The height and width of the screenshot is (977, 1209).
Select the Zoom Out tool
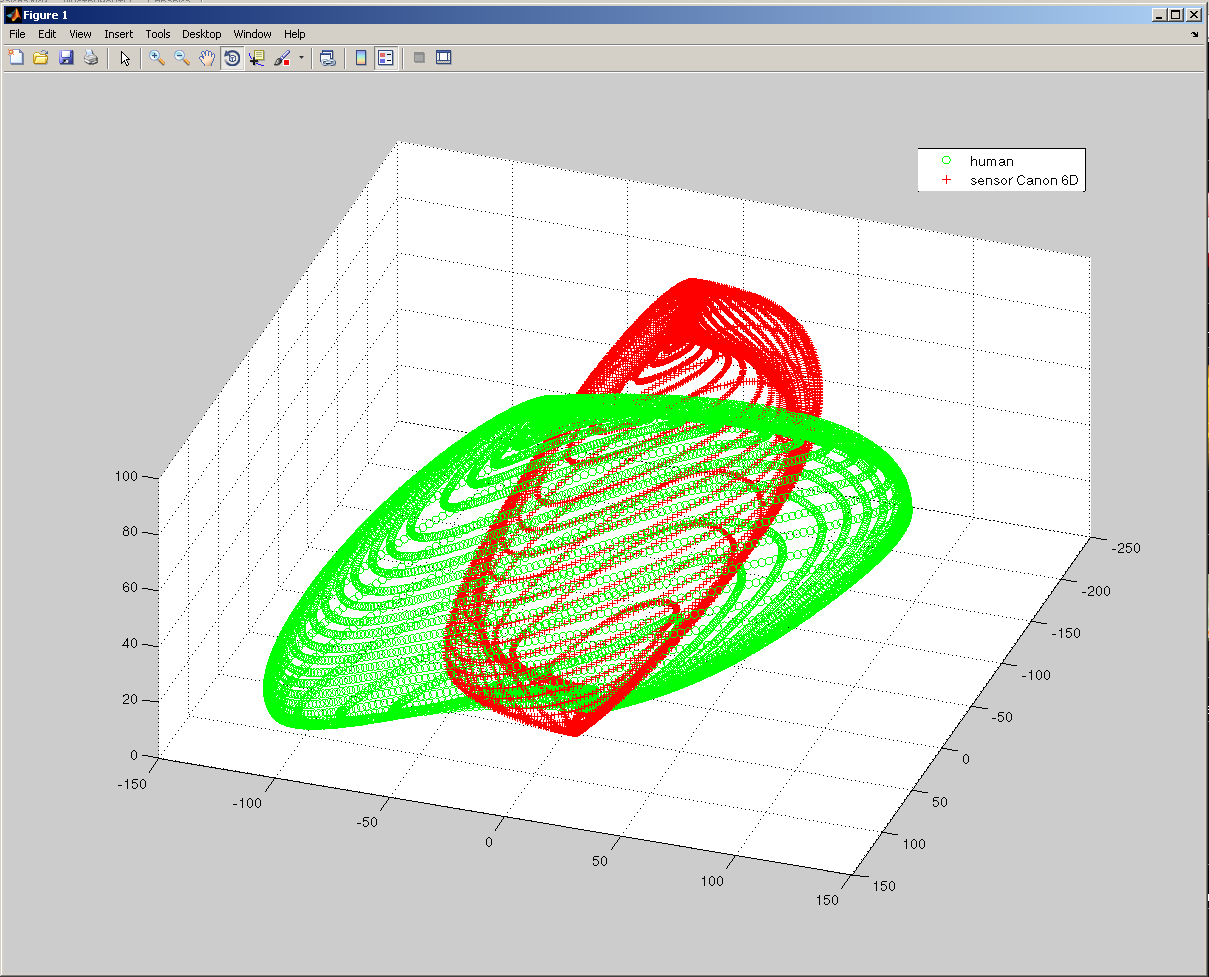(182, 58)
